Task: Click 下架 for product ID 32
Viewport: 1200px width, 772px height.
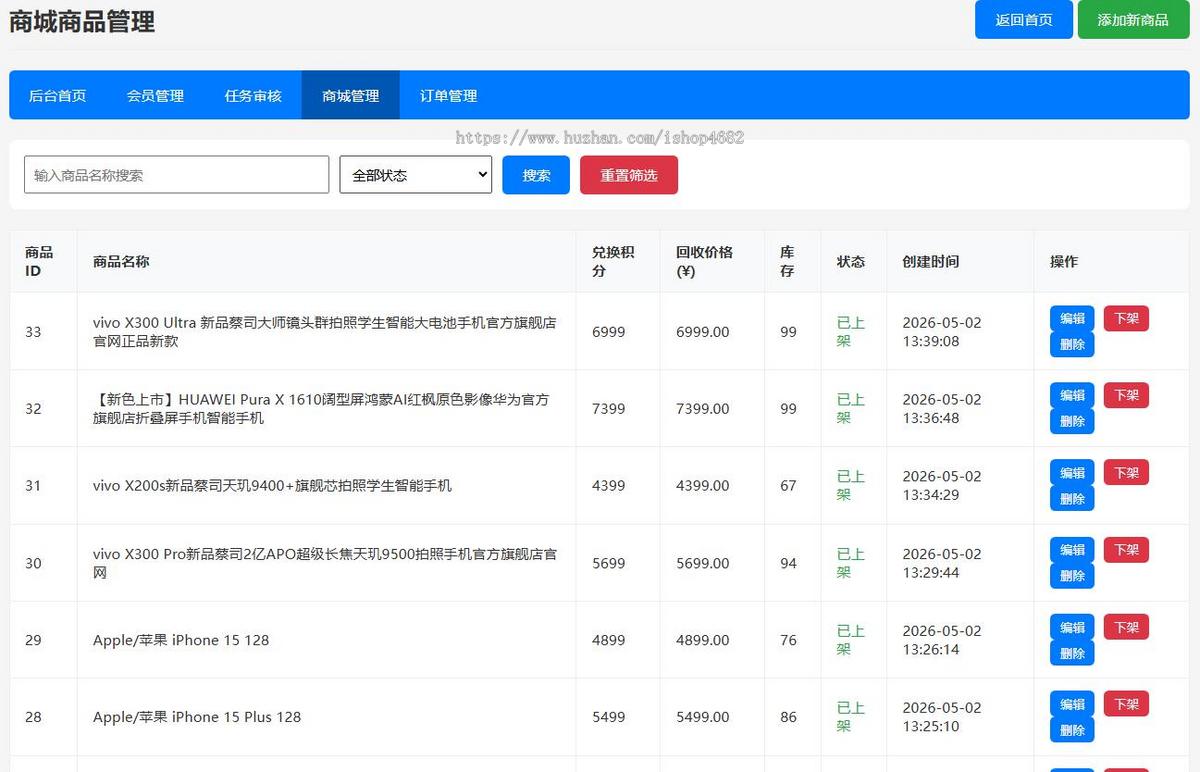Action: click(1126, 395)
